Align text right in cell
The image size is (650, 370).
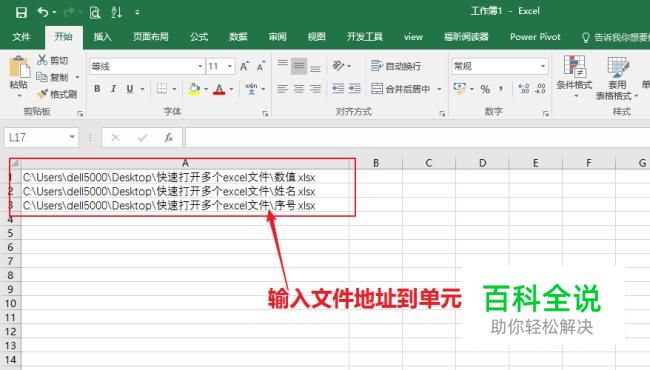pyautogui.click(x=315, y=89)
